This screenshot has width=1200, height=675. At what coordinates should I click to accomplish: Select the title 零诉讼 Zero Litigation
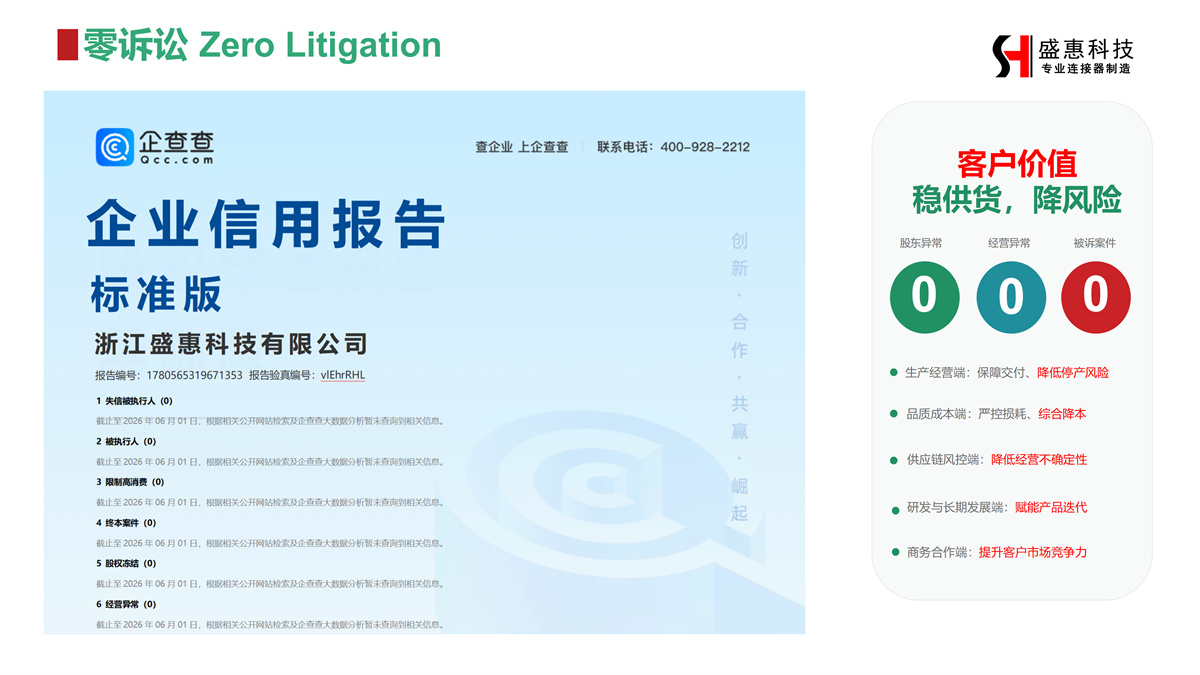click(x=262, y=45)
